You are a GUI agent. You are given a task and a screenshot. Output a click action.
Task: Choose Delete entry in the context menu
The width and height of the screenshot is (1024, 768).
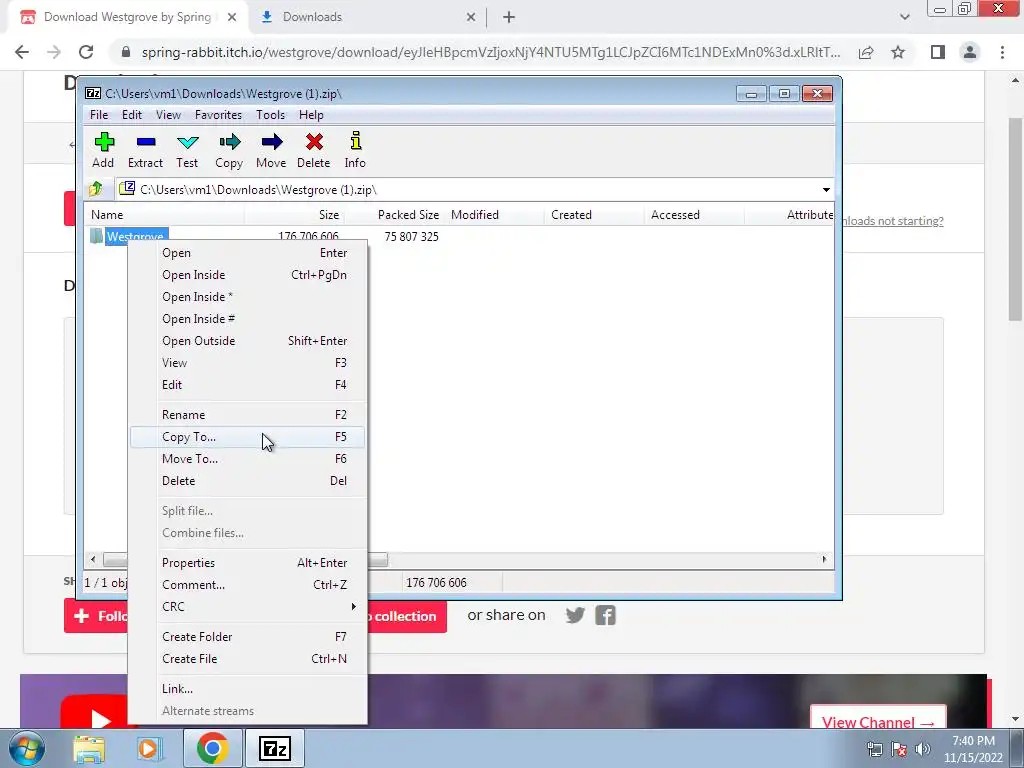248,481
